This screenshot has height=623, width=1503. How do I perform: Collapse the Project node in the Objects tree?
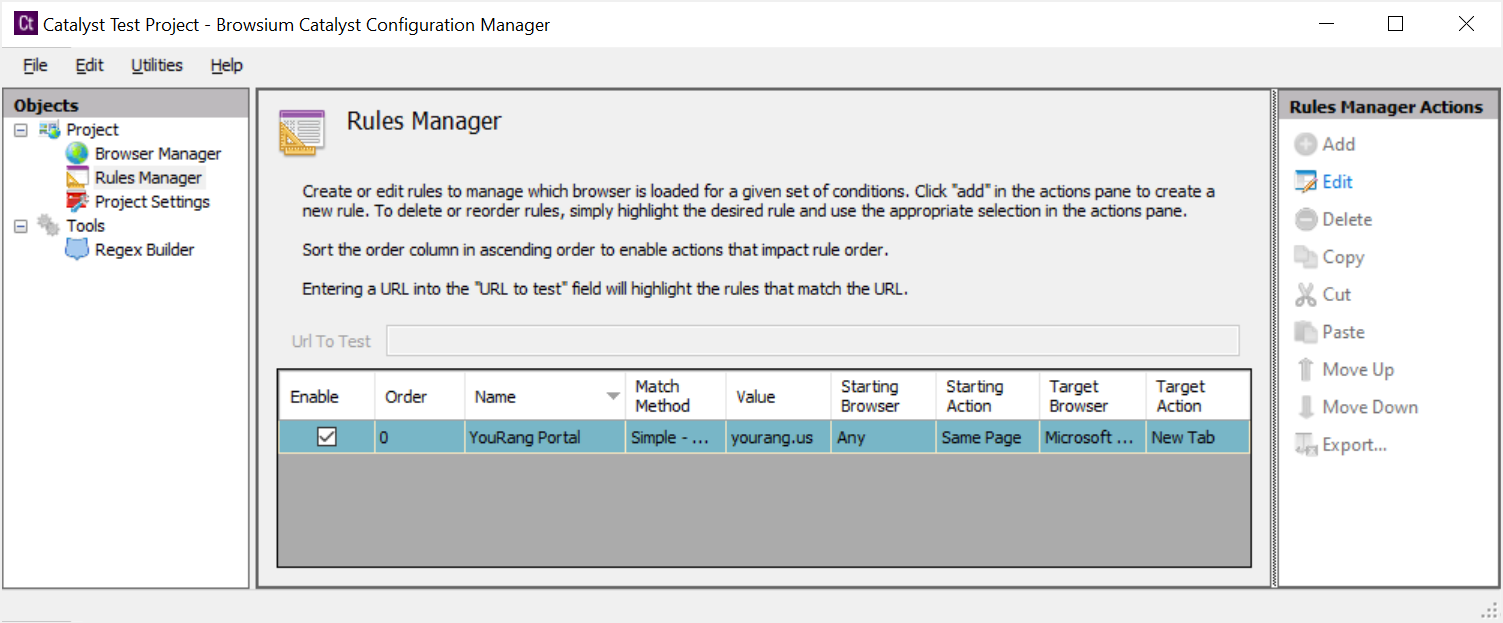[x=20, y=129]
